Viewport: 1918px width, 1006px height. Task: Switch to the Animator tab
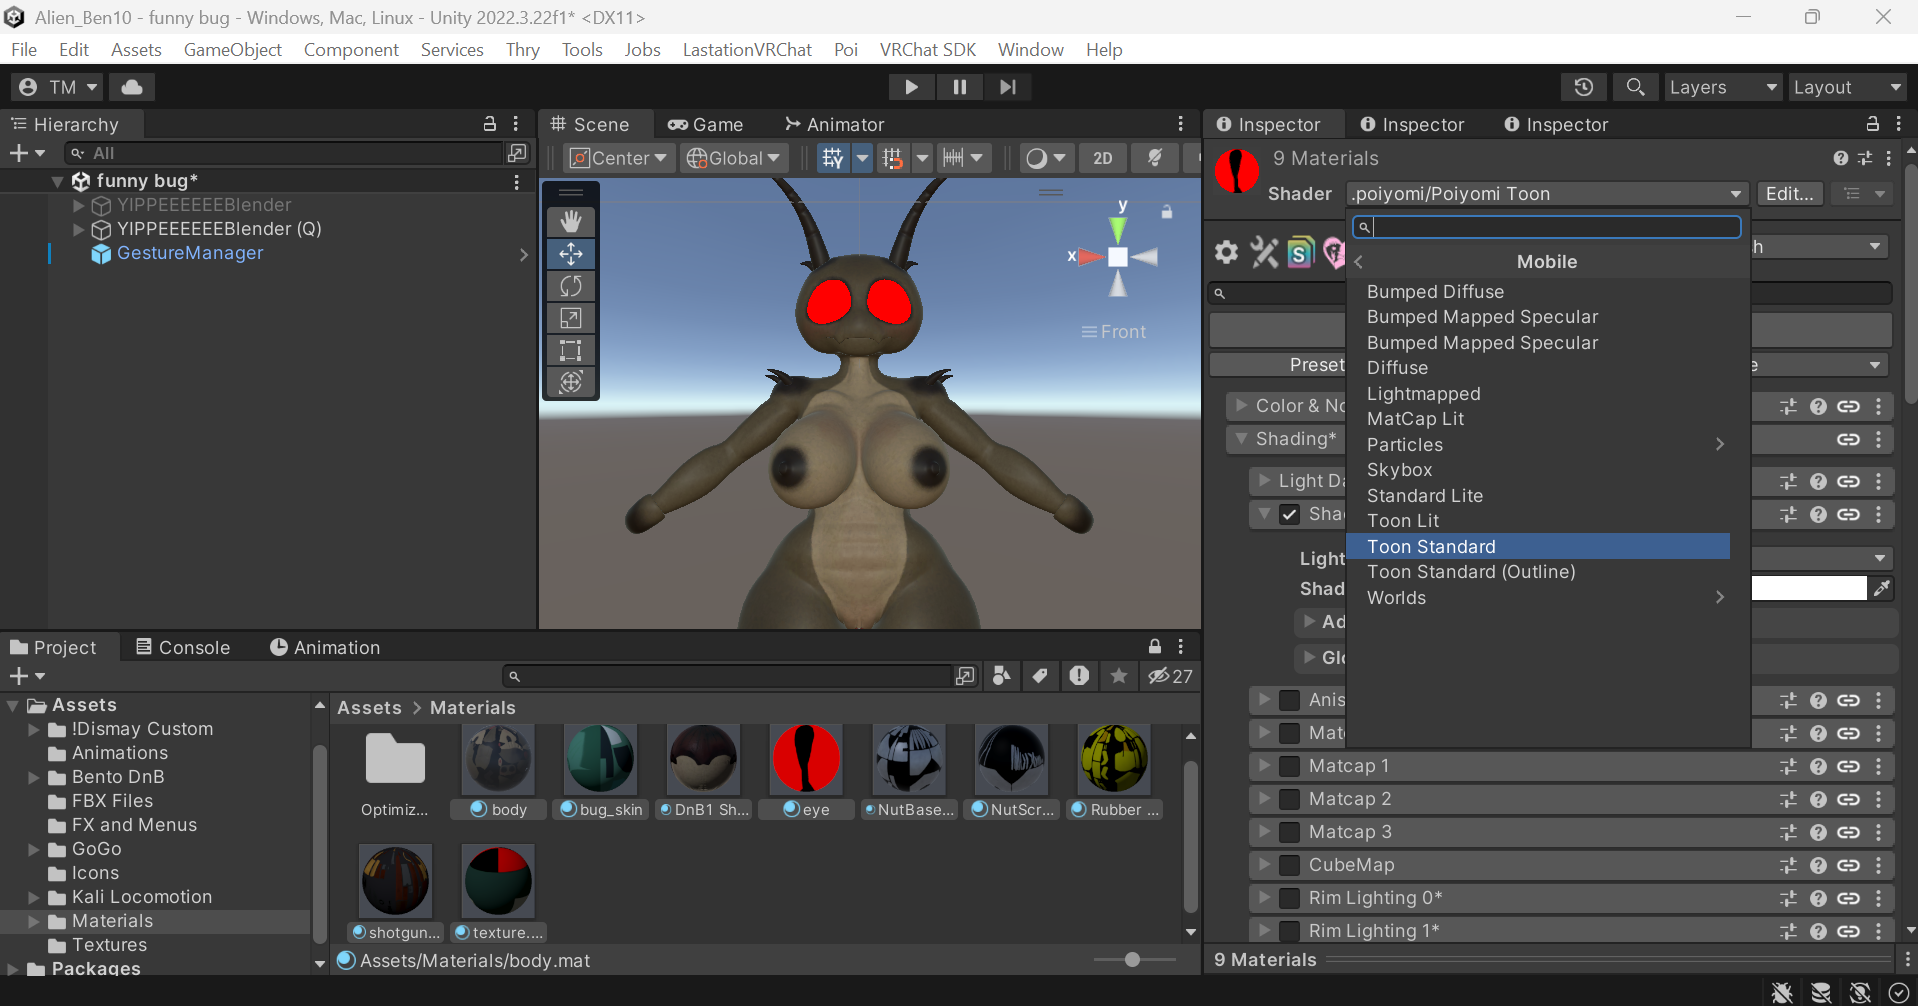click(x=834, y=125)
